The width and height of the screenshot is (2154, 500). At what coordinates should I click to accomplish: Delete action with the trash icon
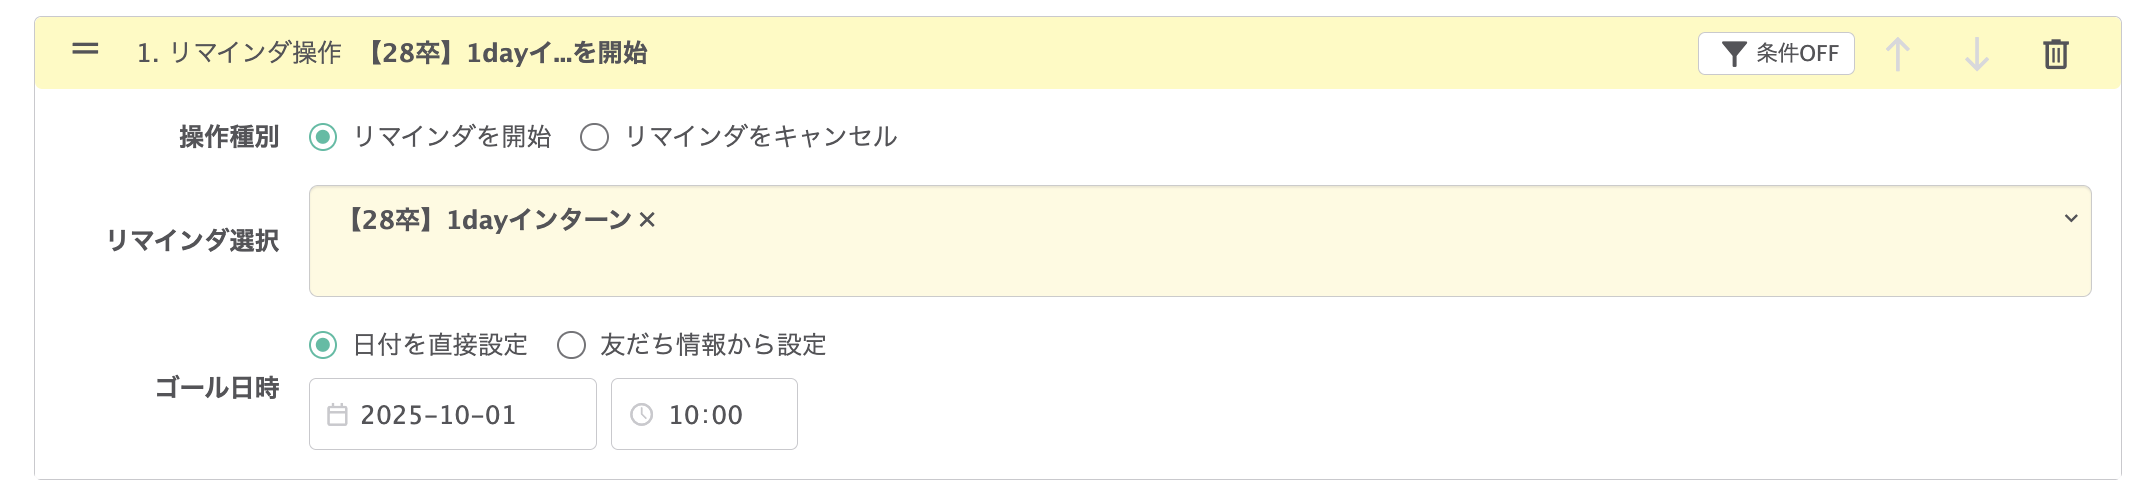[2055, 54]
